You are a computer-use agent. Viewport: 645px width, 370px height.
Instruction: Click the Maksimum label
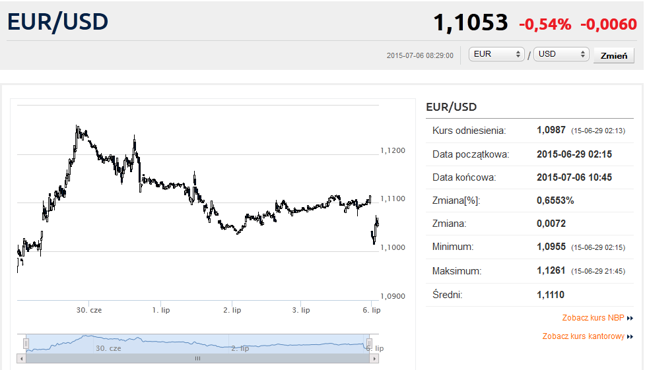457,271
